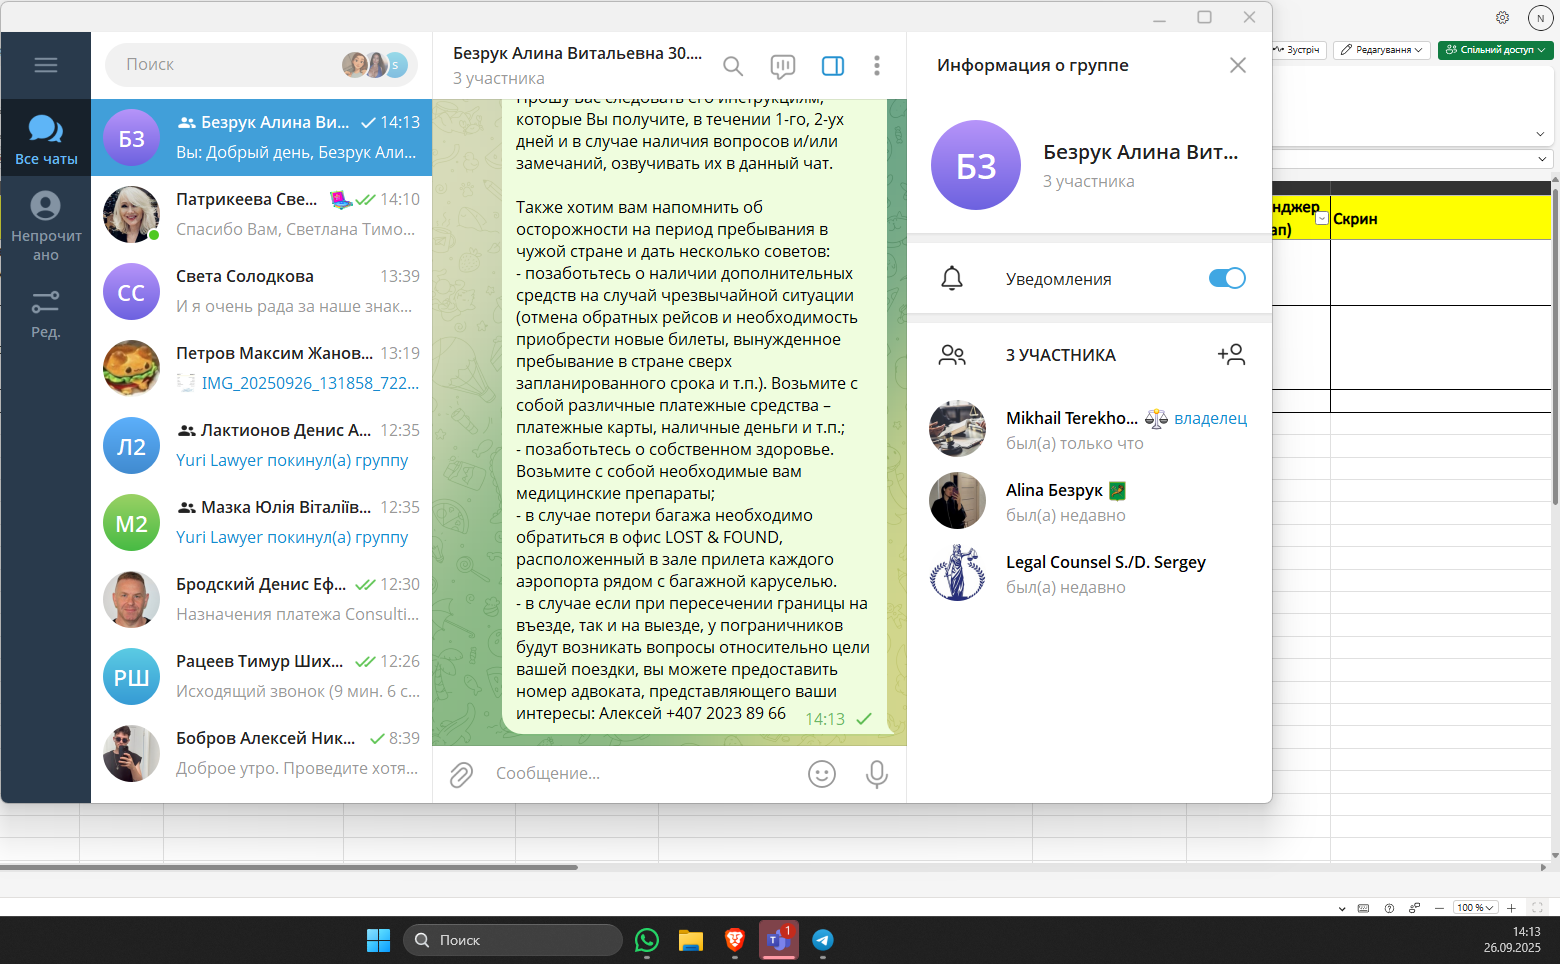This screenshot has height=964, width=1560.
Task: Open the Telegram icon in the taskbar
Action: [x=823, y=940]
